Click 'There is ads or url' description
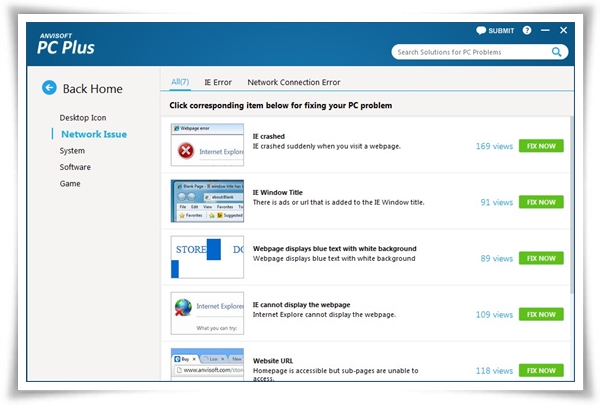 click(338, 202)
